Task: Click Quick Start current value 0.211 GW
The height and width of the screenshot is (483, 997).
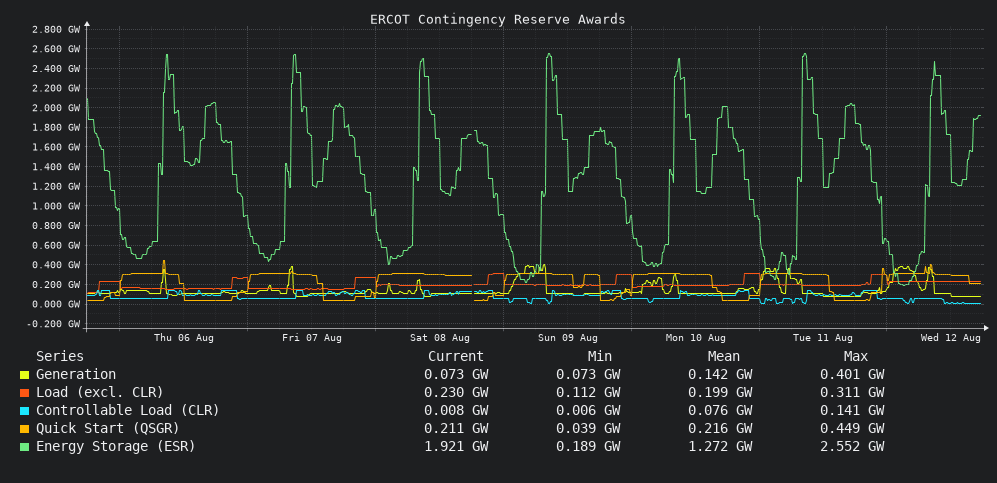Action: (x=456, y=428)
